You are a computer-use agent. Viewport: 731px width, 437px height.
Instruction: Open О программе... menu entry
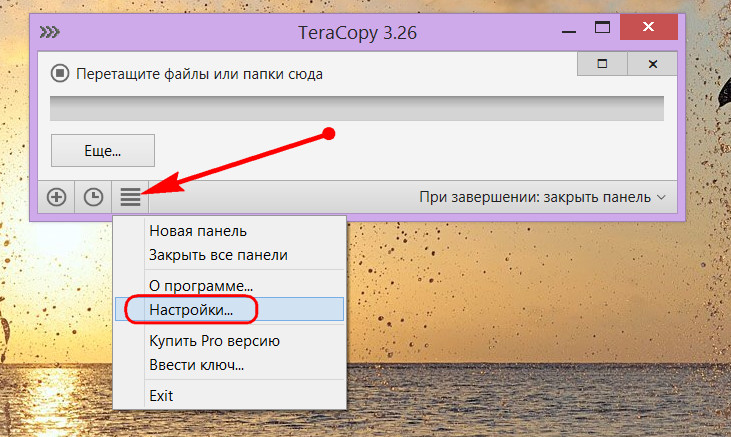point(229,285)
